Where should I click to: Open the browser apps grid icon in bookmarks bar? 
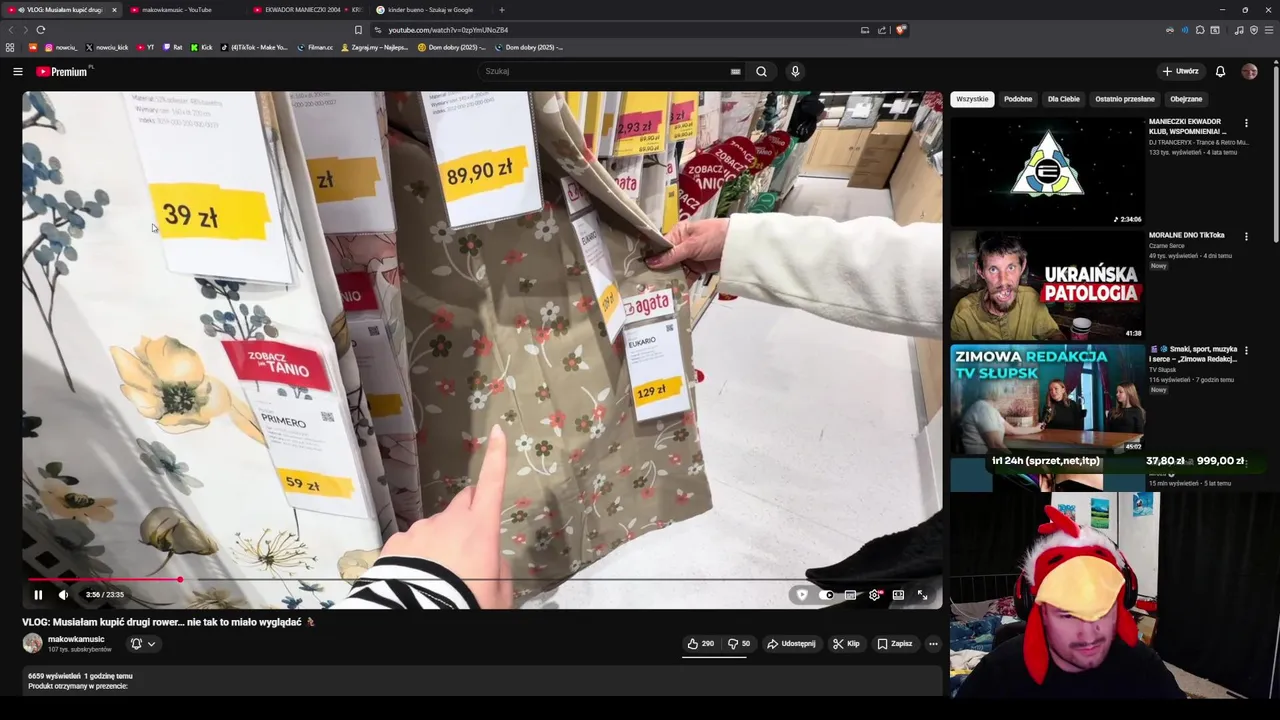pyautogui.click(x=10, y=47)
